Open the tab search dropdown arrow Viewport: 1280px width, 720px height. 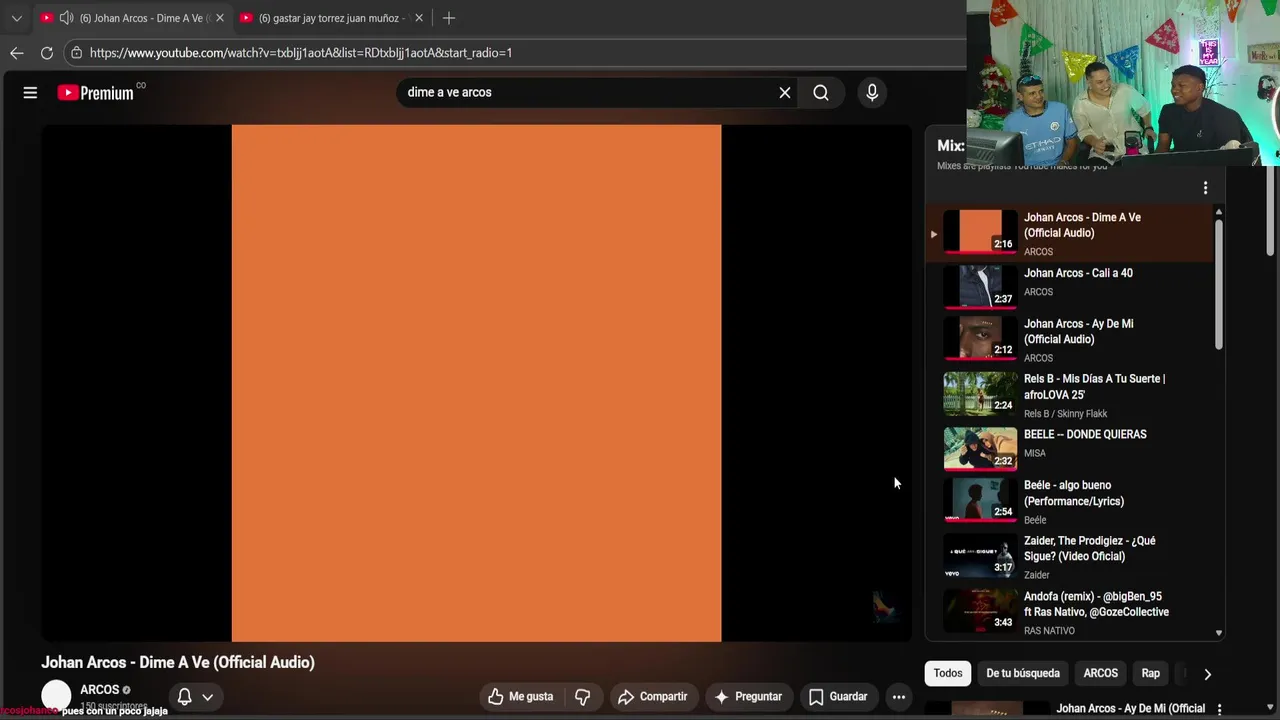pyautogui.click(x=16, y=18)
